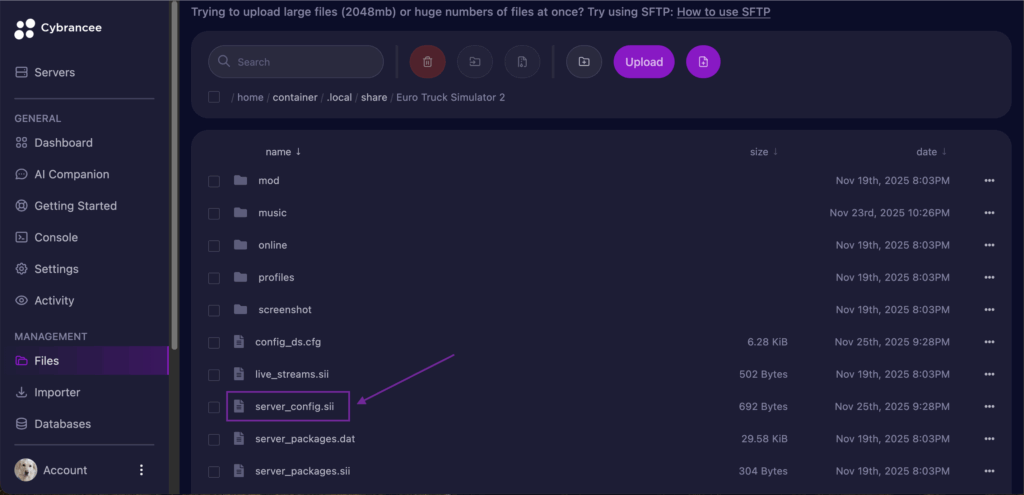Open the three-dot menu for music folder
Viewport: 1024px width, 495px height.
989,213
